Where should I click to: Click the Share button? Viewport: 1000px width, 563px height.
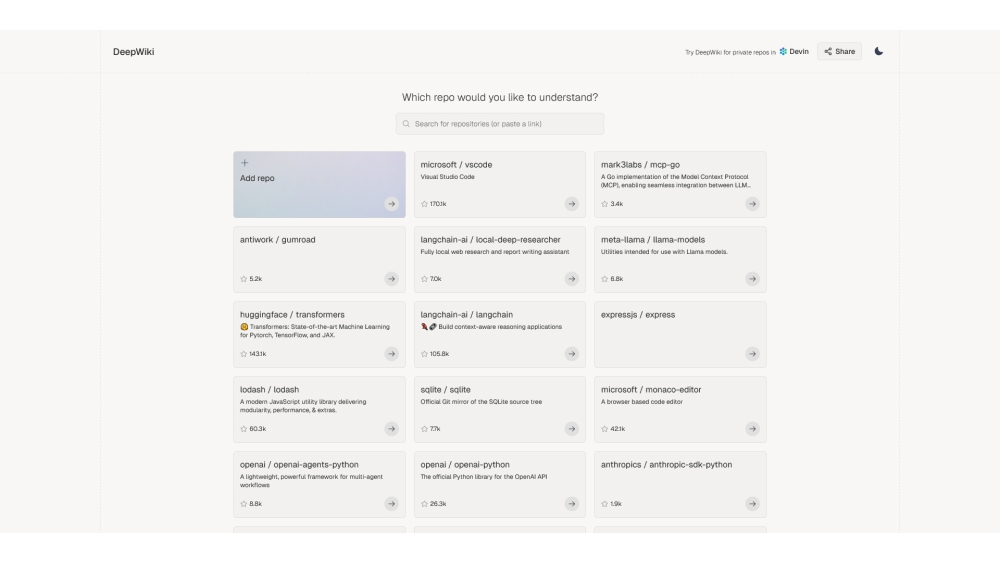(x=840, y=51)
